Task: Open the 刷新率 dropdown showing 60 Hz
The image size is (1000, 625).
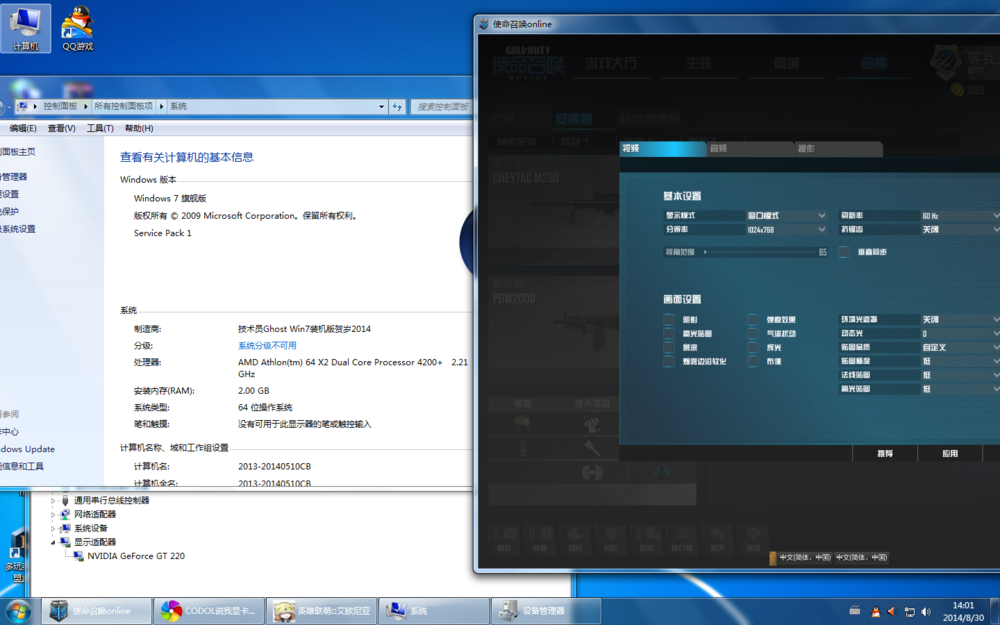Action: [x=960, y=216]
